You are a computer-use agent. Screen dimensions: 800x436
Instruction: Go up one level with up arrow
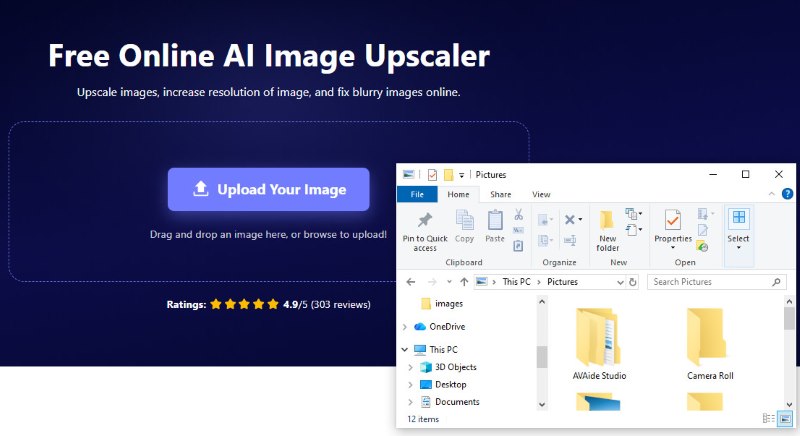click(464, 282)
